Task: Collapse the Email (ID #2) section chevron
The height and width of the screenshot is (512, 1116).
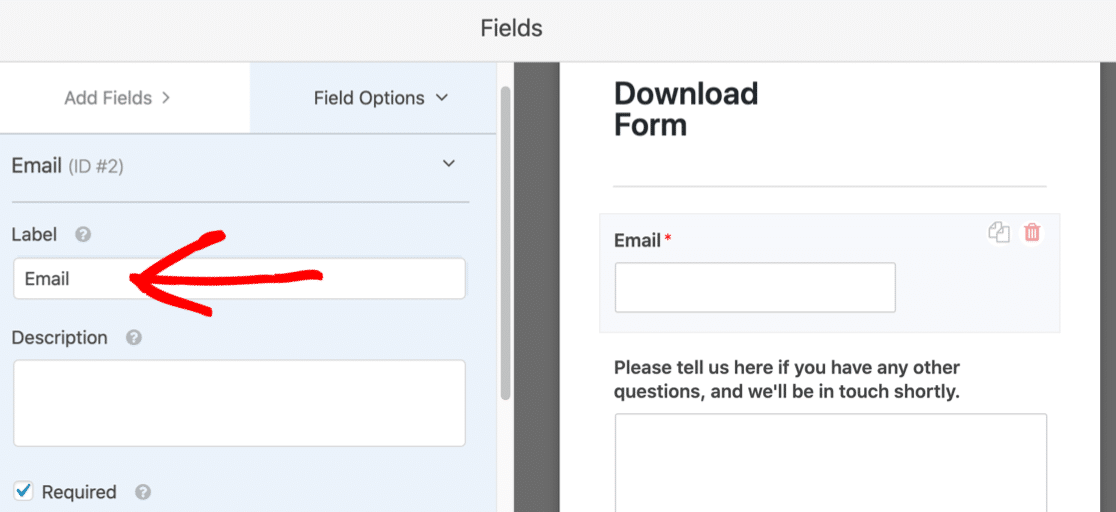Action: [449, 164]
